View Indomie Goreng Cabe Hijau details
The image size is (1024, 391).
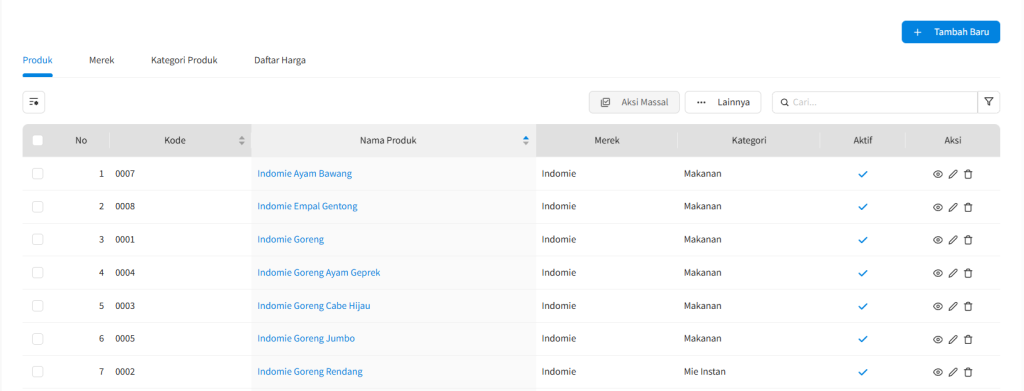[938, 306]
